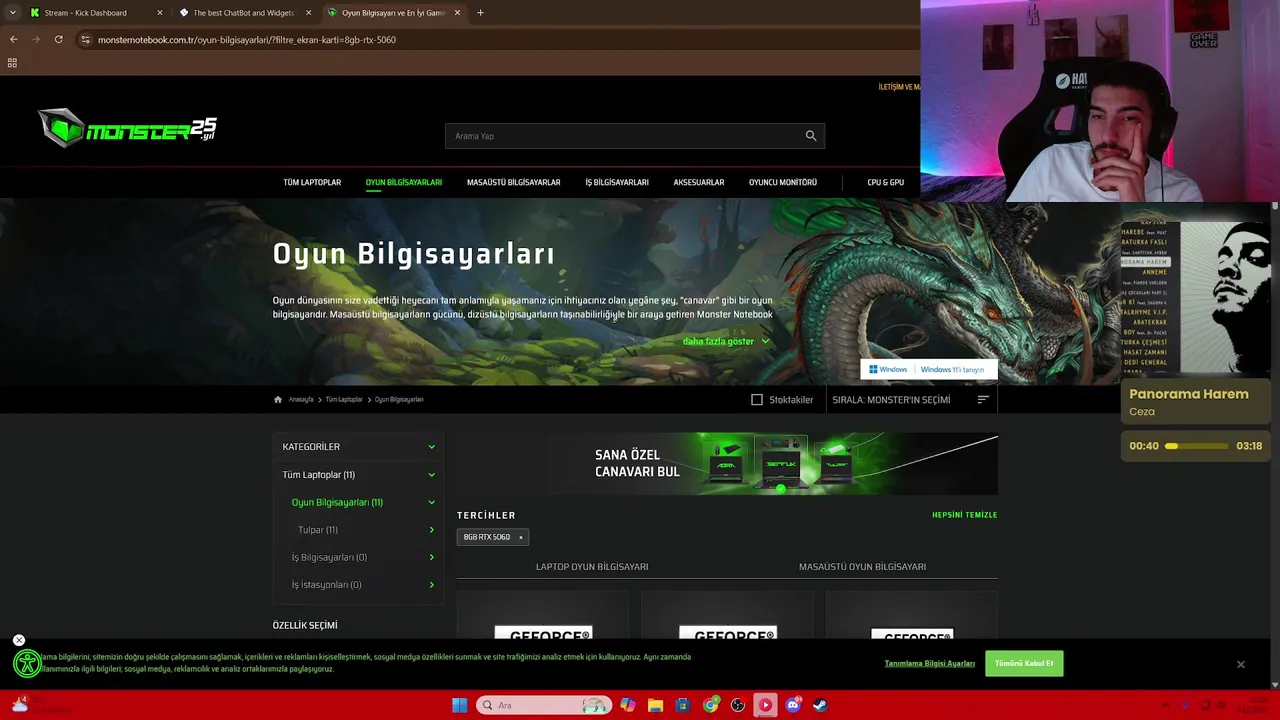Click the address bar URL
This screenshot has width=1280, height=720.
point(247,40)
